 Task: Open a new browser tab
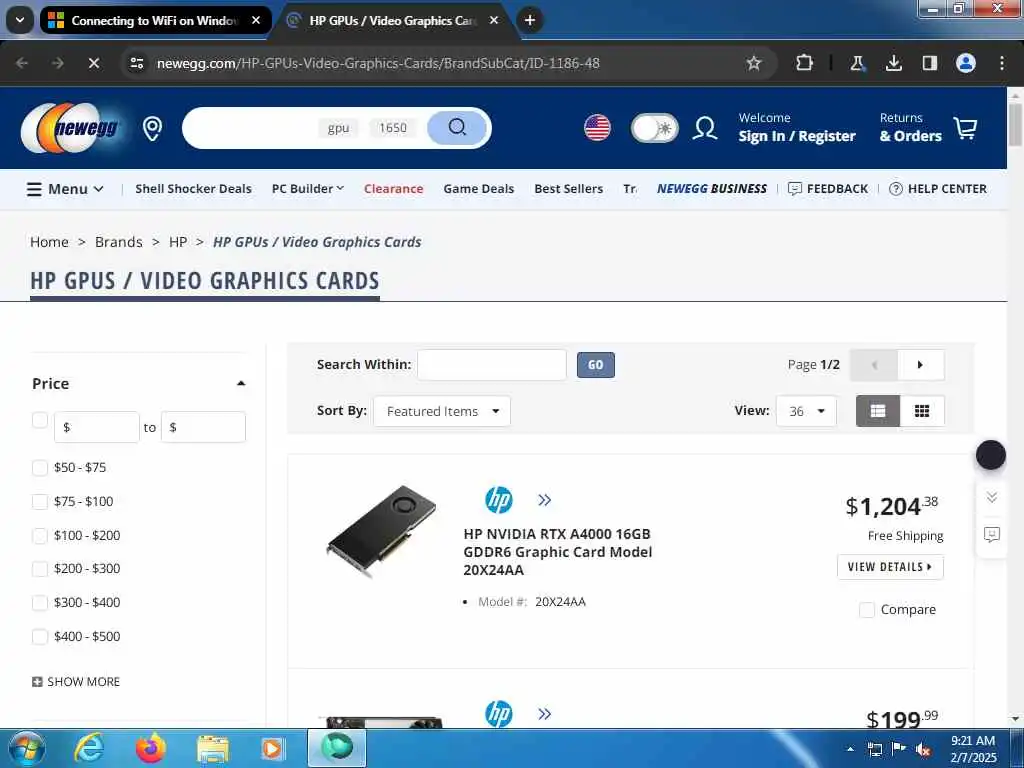tap(530, 20)
